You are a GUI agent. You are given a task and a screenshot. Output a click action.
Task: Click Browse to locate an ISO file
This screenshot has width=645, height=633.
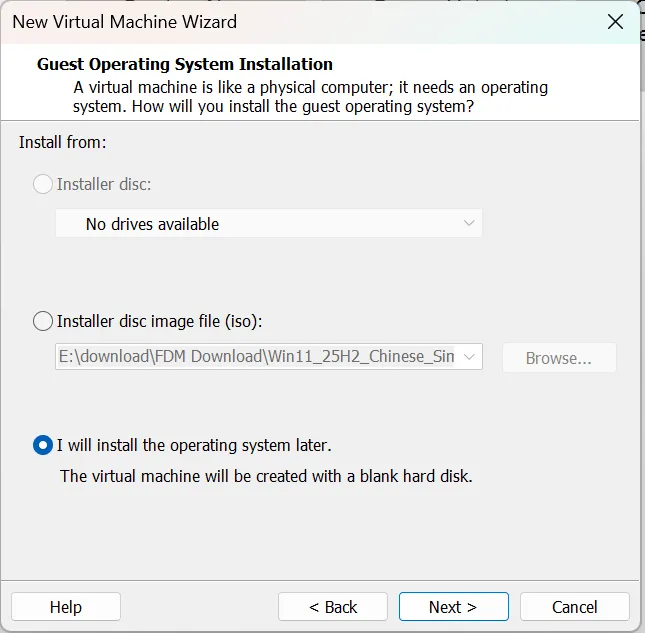[559, 358]
